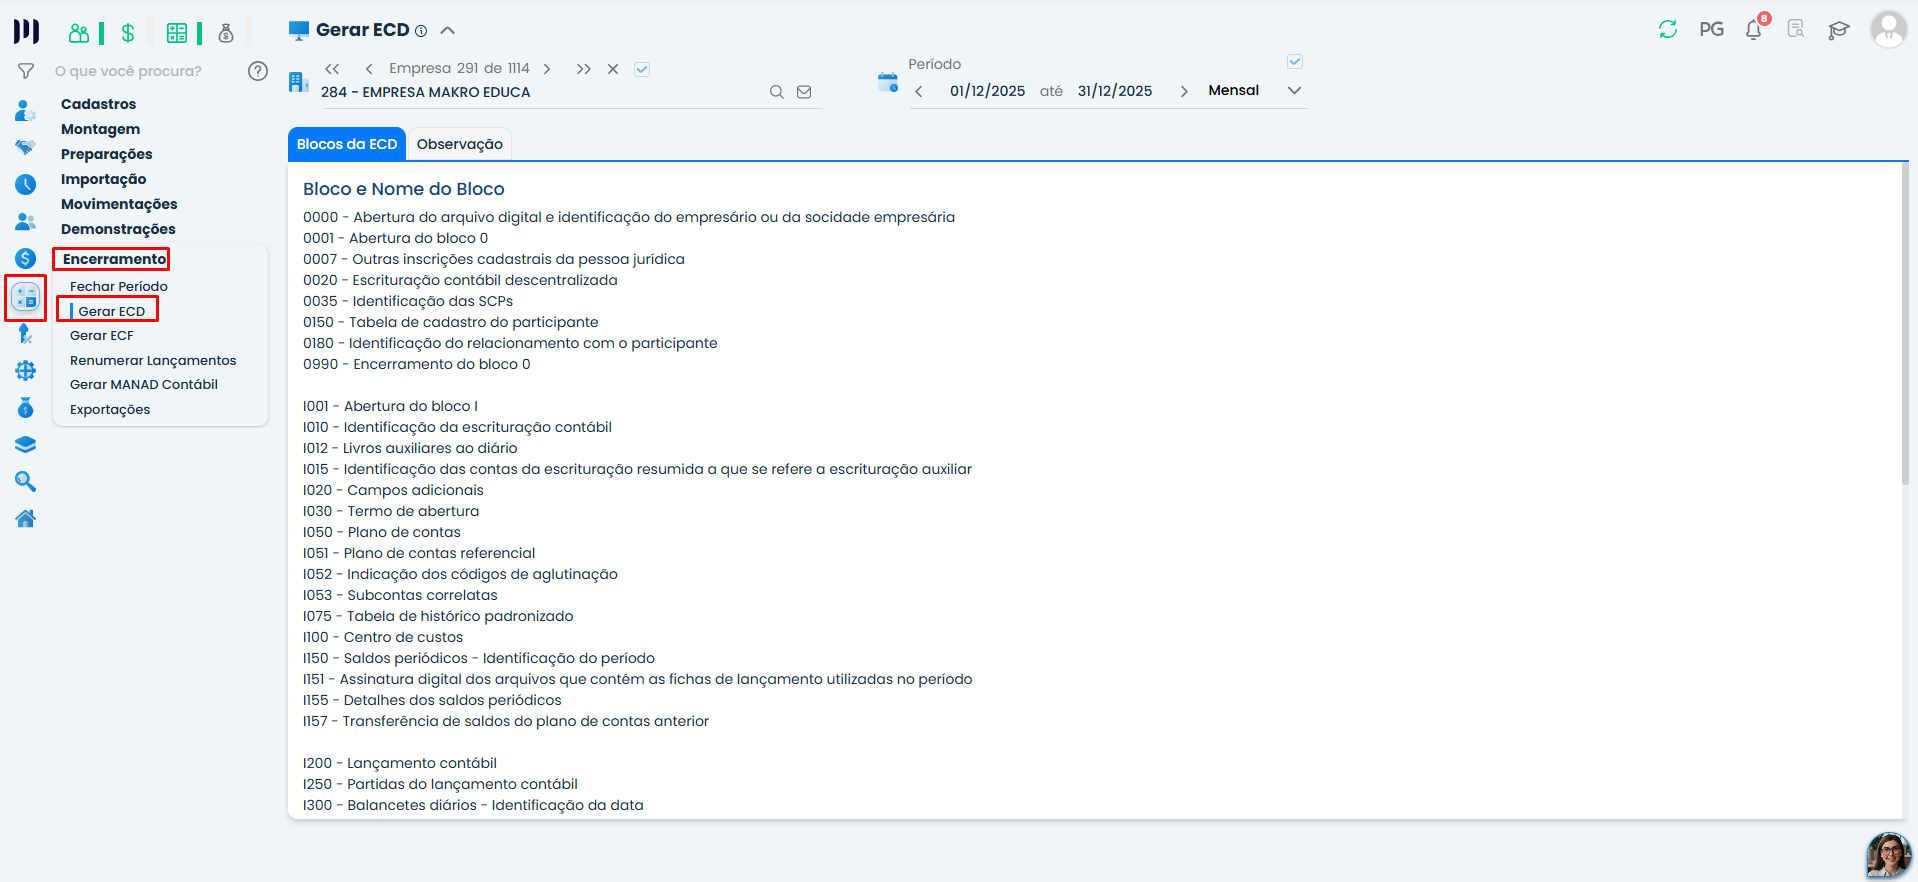
Task: Select the Blocos da ECD tab
Action: pyautogui.click(x=347, y=144)
